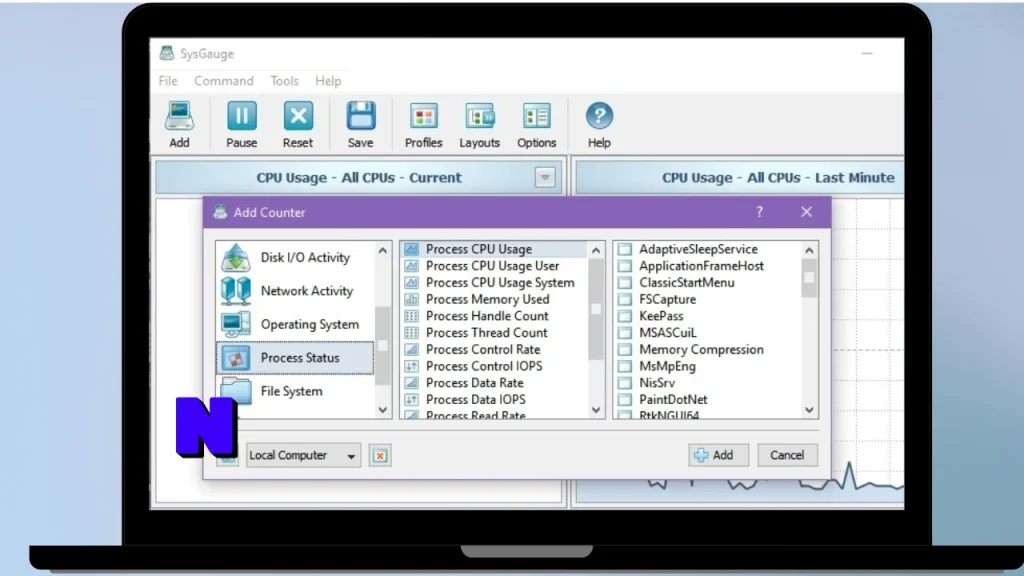The image size is (1024, 576).
Task: Open the Command menu
Action: pyautogui.click(x=223, y=80)
